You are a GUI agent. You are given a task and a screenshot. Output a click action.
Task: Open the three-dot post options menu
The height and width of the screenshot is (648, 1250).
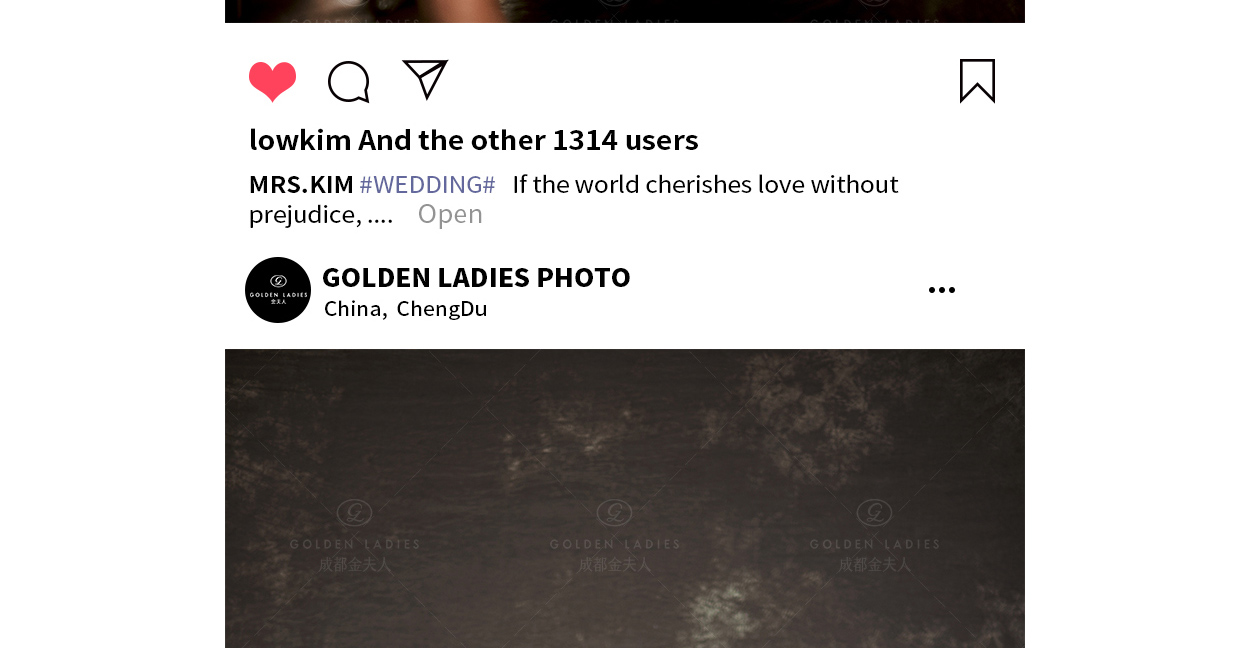click(x=941, y=290)
